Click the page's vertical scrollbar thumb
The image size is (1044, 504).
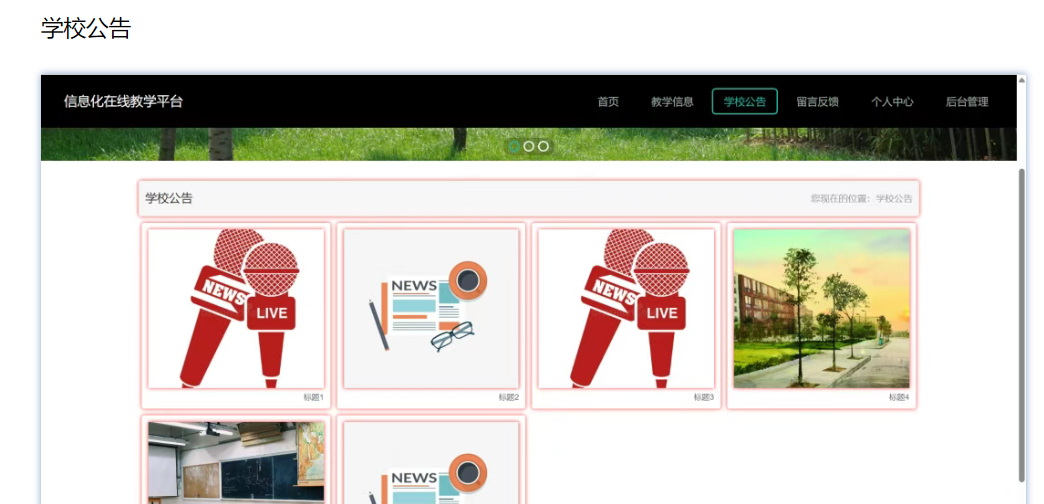point(1022,325)
